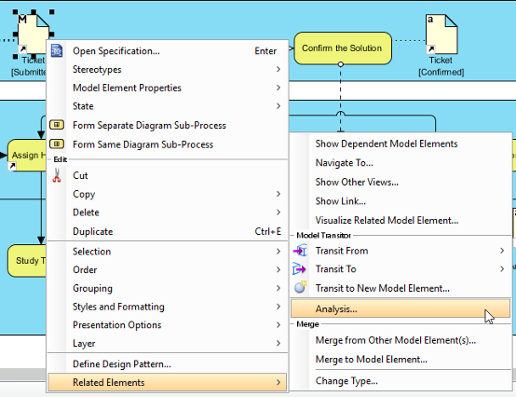Click the Cut scissors icon

pos(57,175)
